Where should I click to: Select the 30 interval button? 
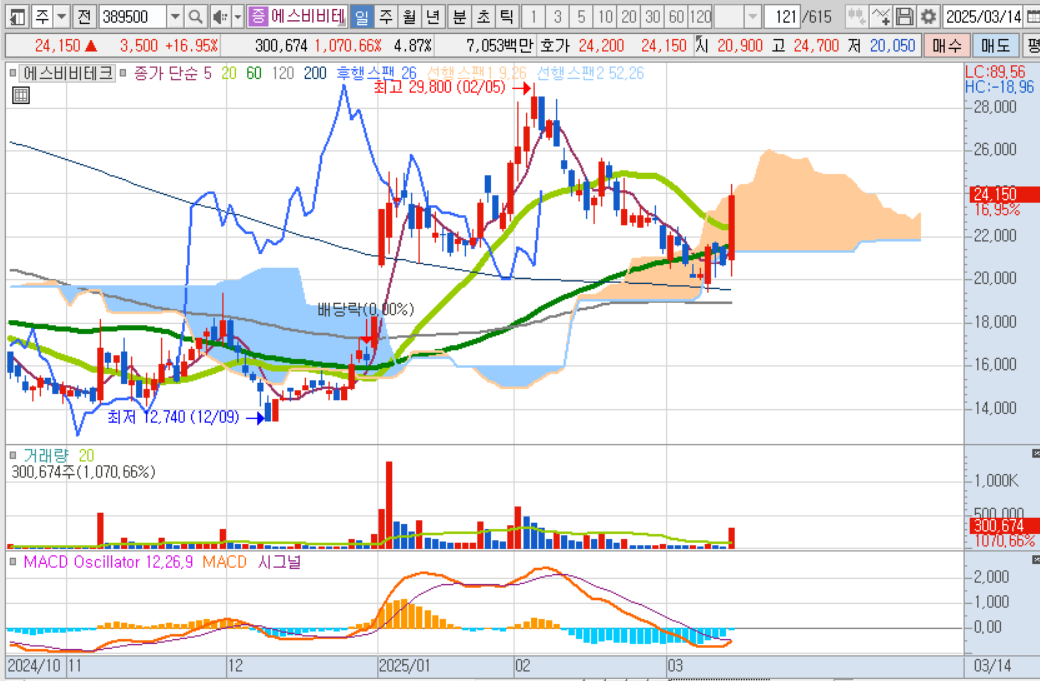pos(653,17)
